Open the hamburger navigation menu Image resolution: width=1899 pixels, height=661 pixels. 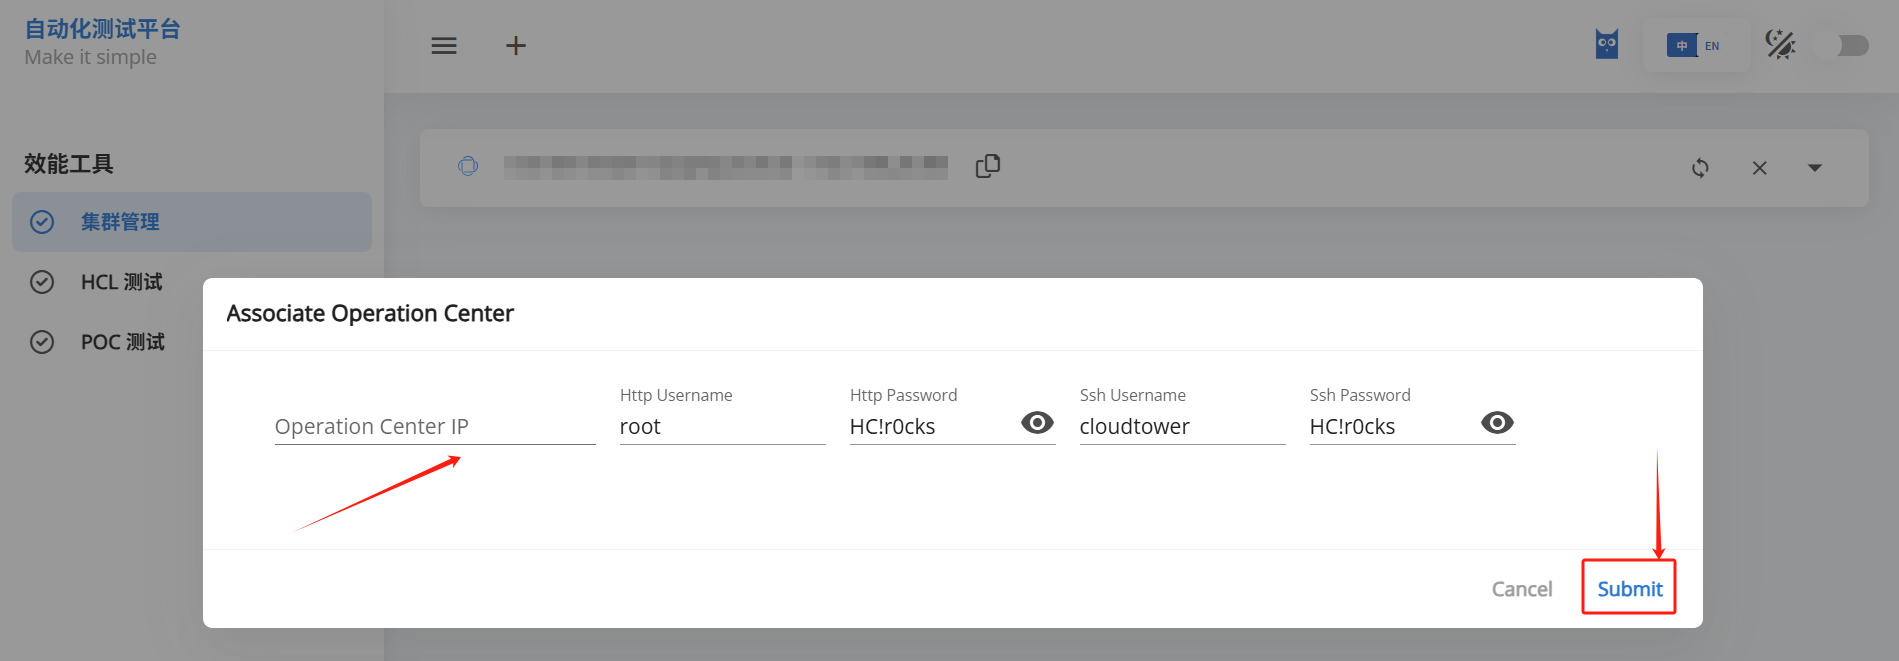(444, 46)
